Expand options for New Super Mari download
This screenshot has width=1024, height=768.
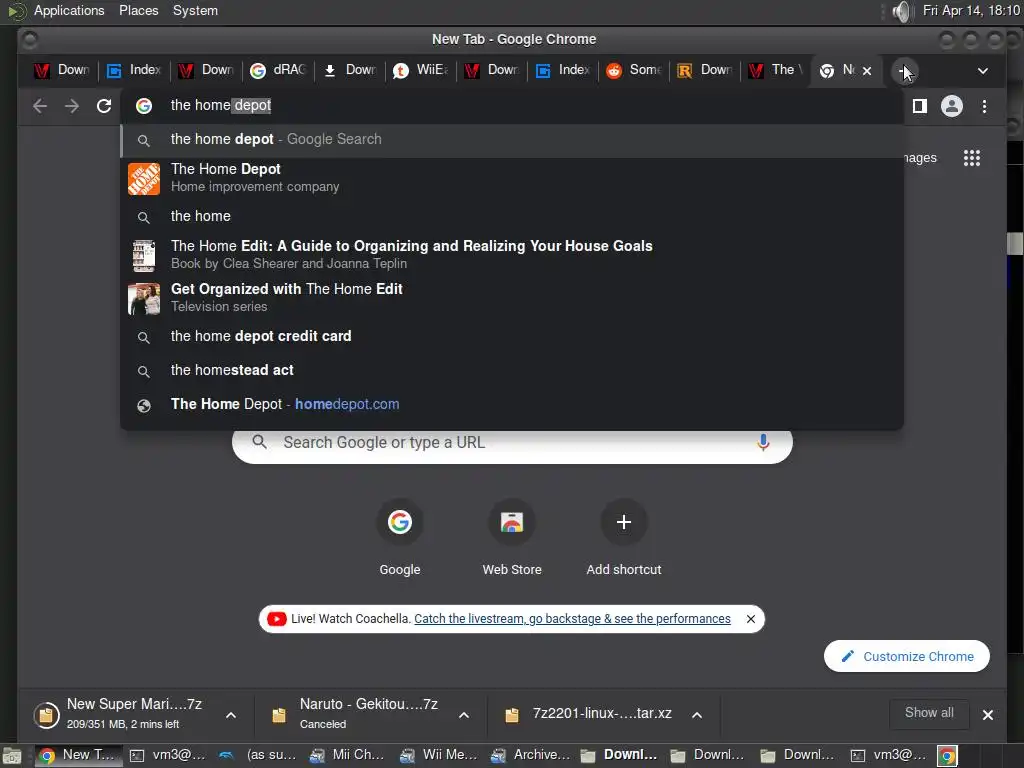coord(231,715)
